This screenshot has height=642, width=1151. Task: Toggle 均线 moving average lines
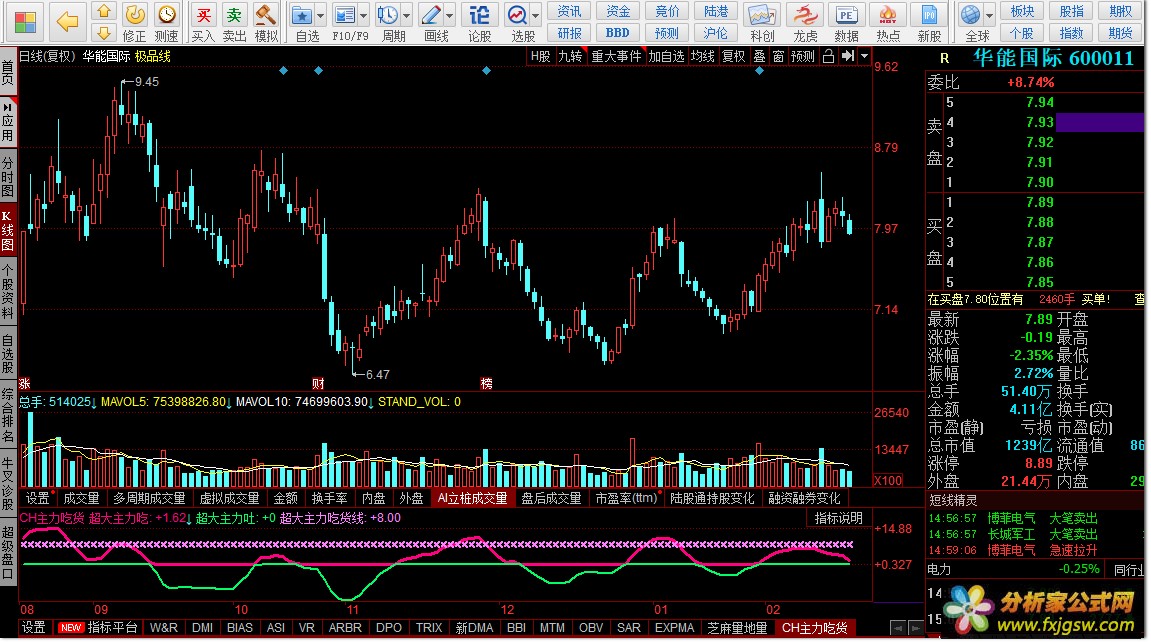(x=702, y=56)
